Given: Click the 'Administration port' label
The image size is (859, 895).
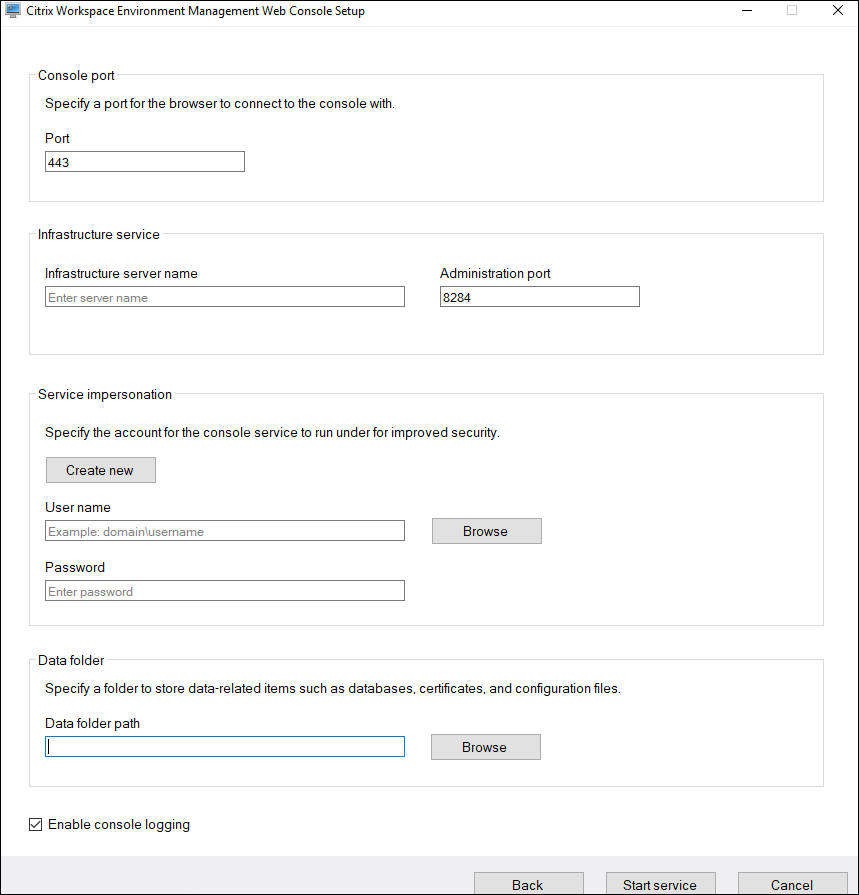Looking at the screenshot, I should point(495,273).
